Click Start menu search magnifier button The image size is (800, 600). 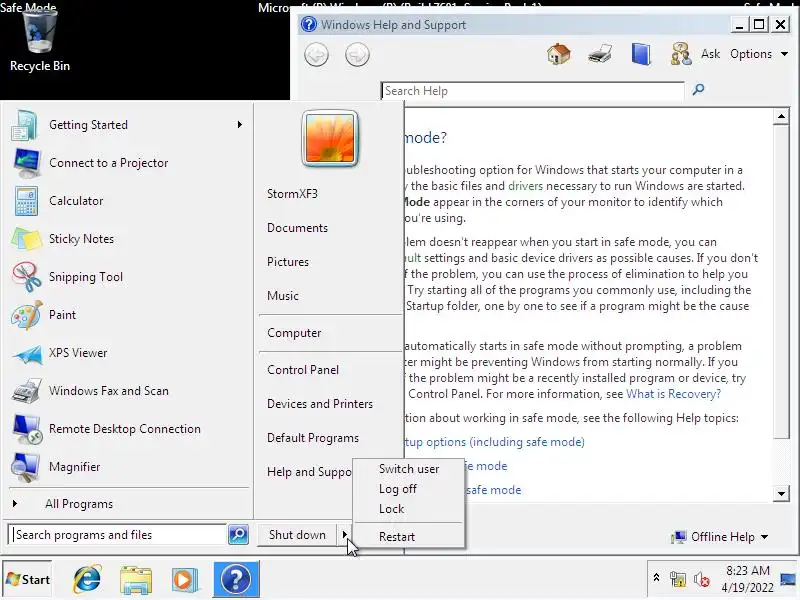click(238, 534)
